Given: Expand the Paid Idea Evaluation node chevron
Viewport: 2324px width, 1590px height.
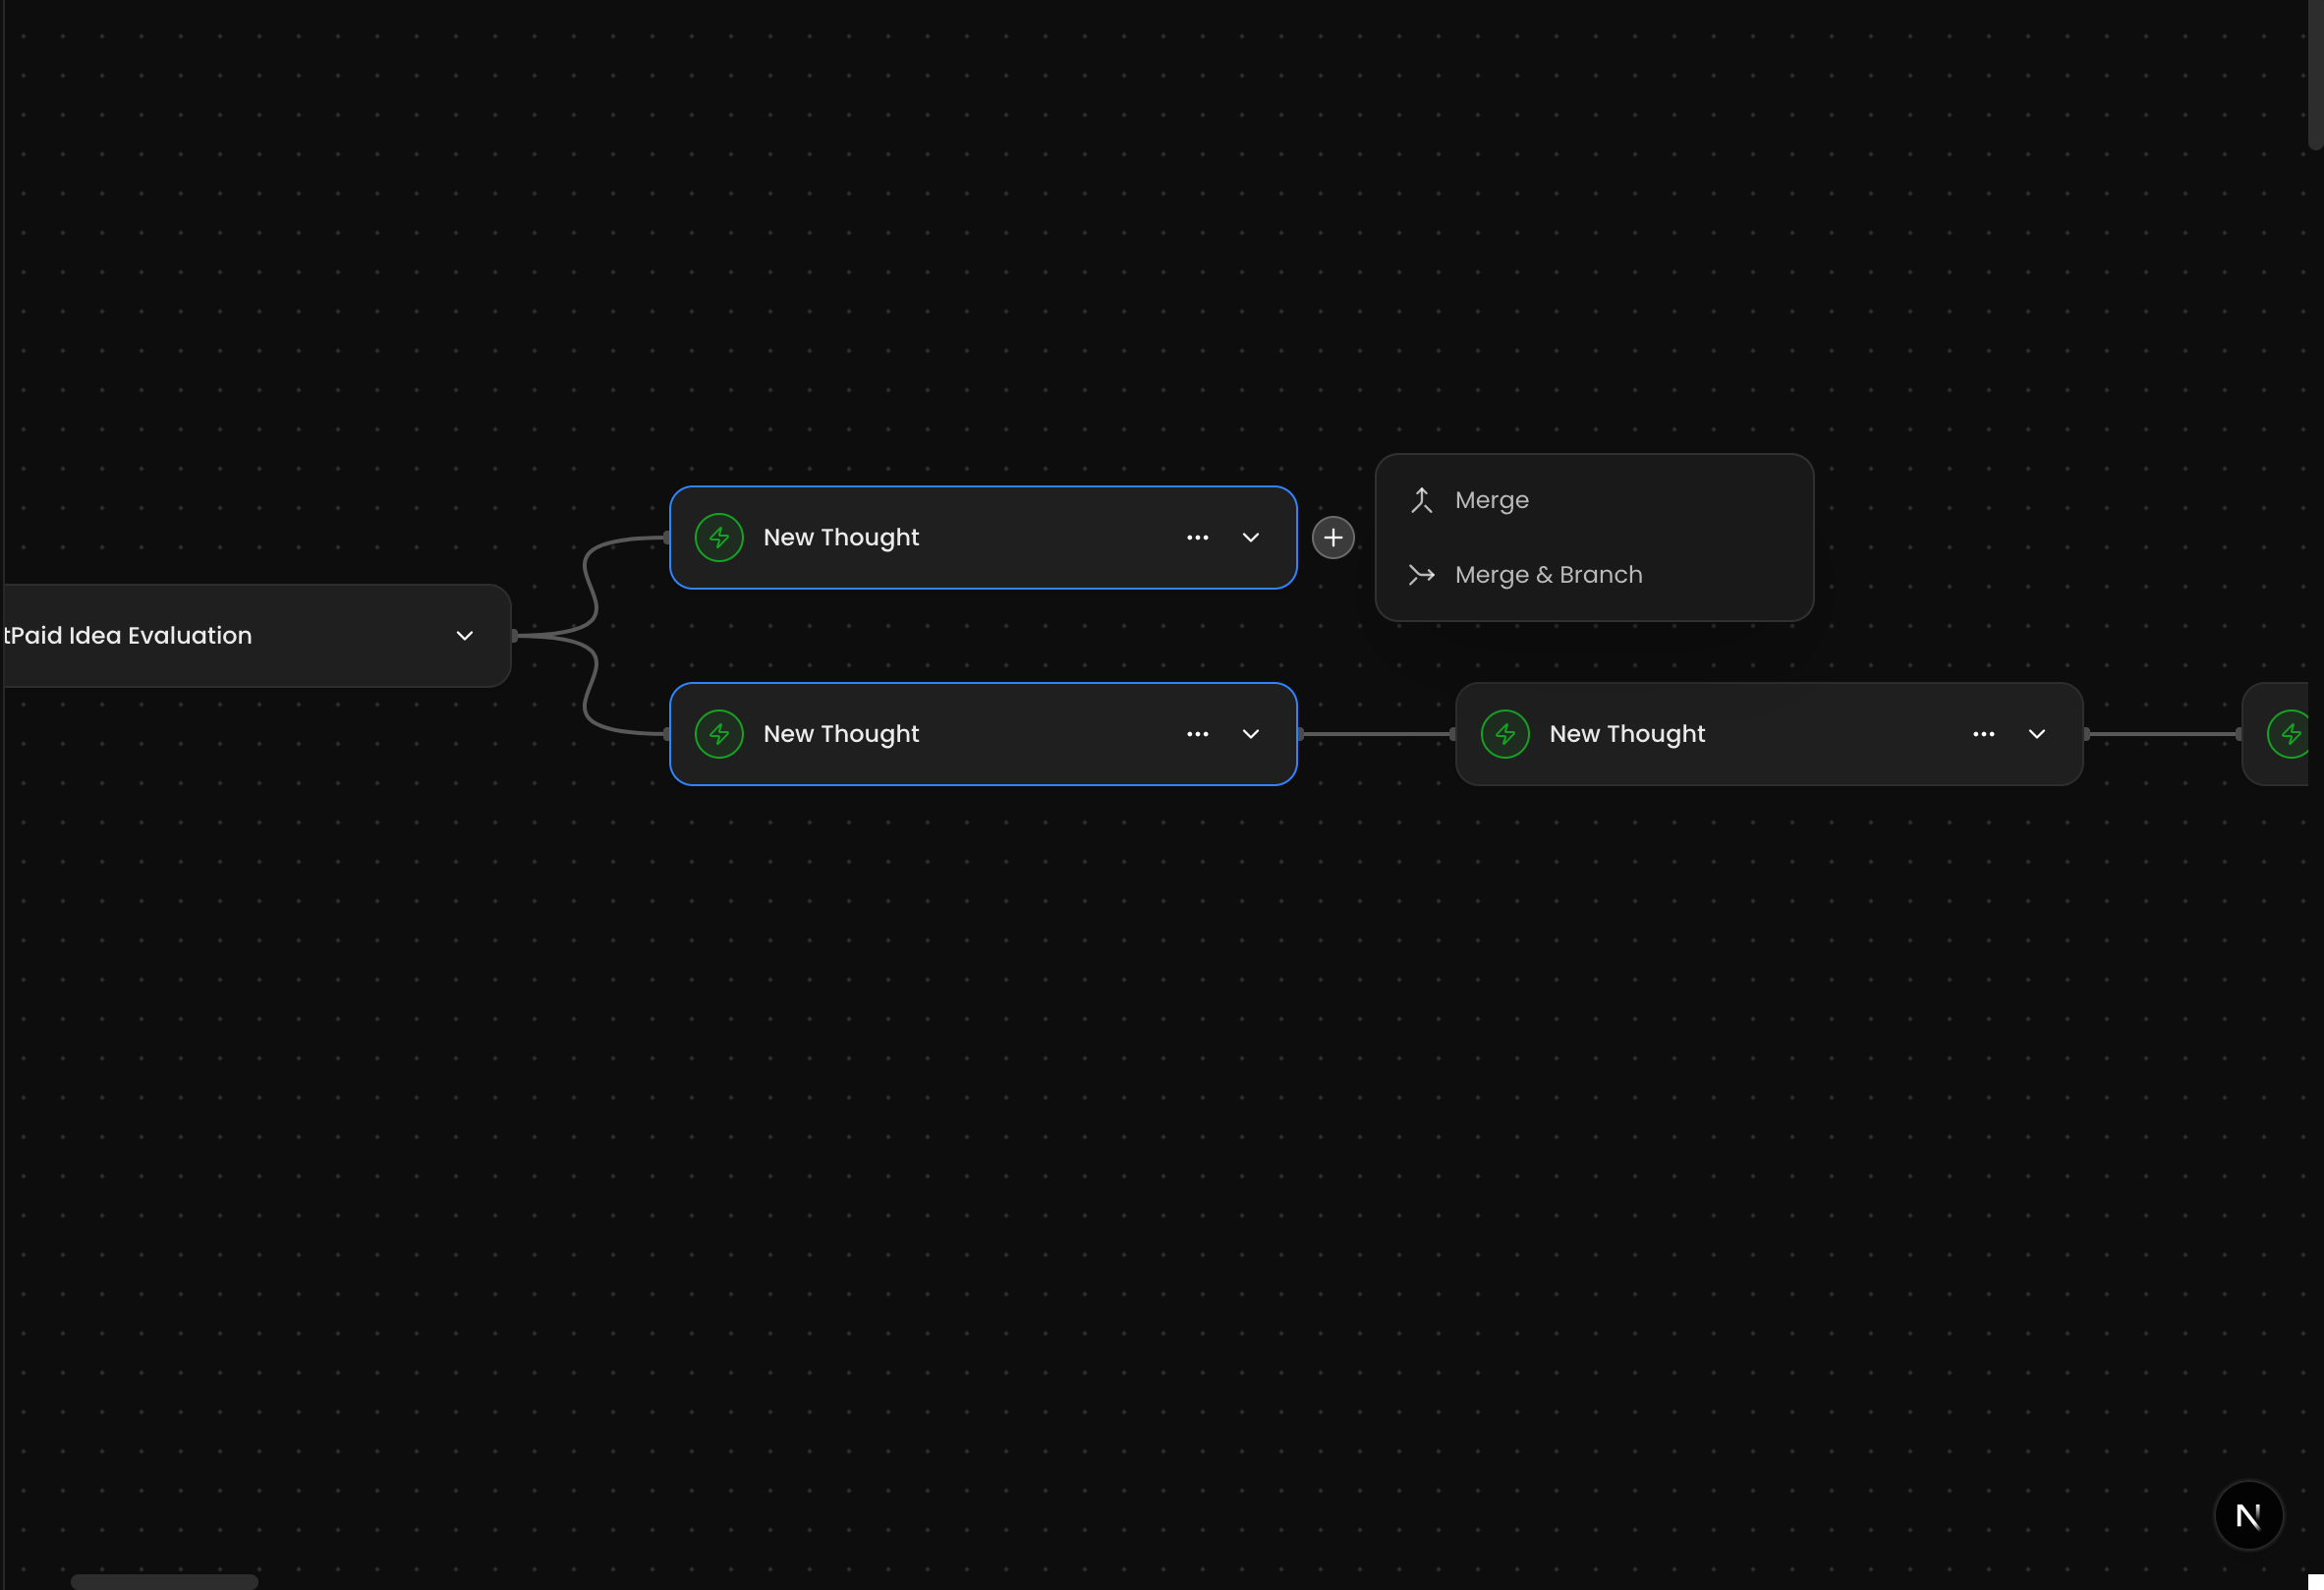Looking at the screenshot, I should tap(465, 636).
